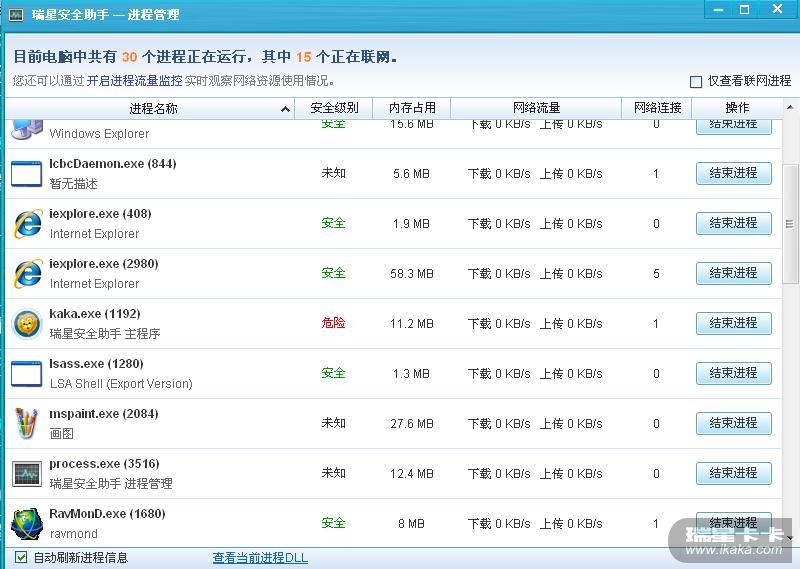Select RavMonD.exe (1680) process name
Image resolution: width=800 pixels, height=569 pixels.
(107, 513)
